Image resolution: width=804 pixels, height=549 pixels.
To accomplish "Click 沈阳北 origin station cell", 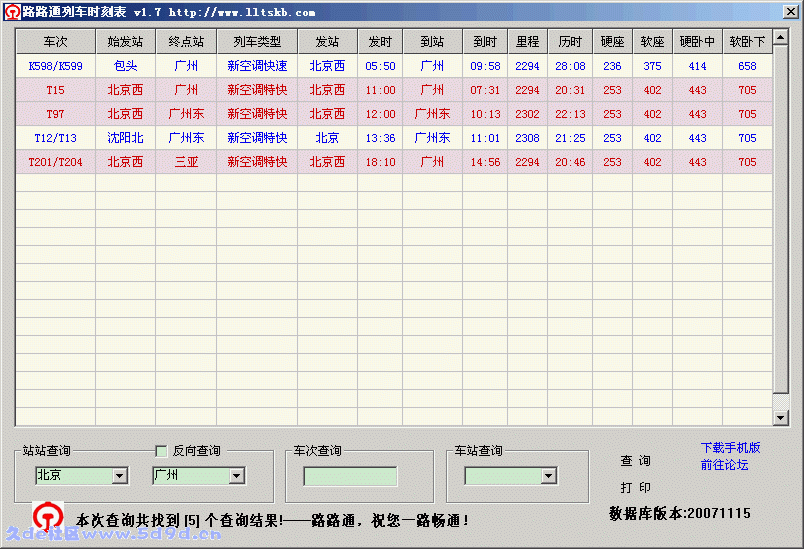I will [x=125, y=138].
